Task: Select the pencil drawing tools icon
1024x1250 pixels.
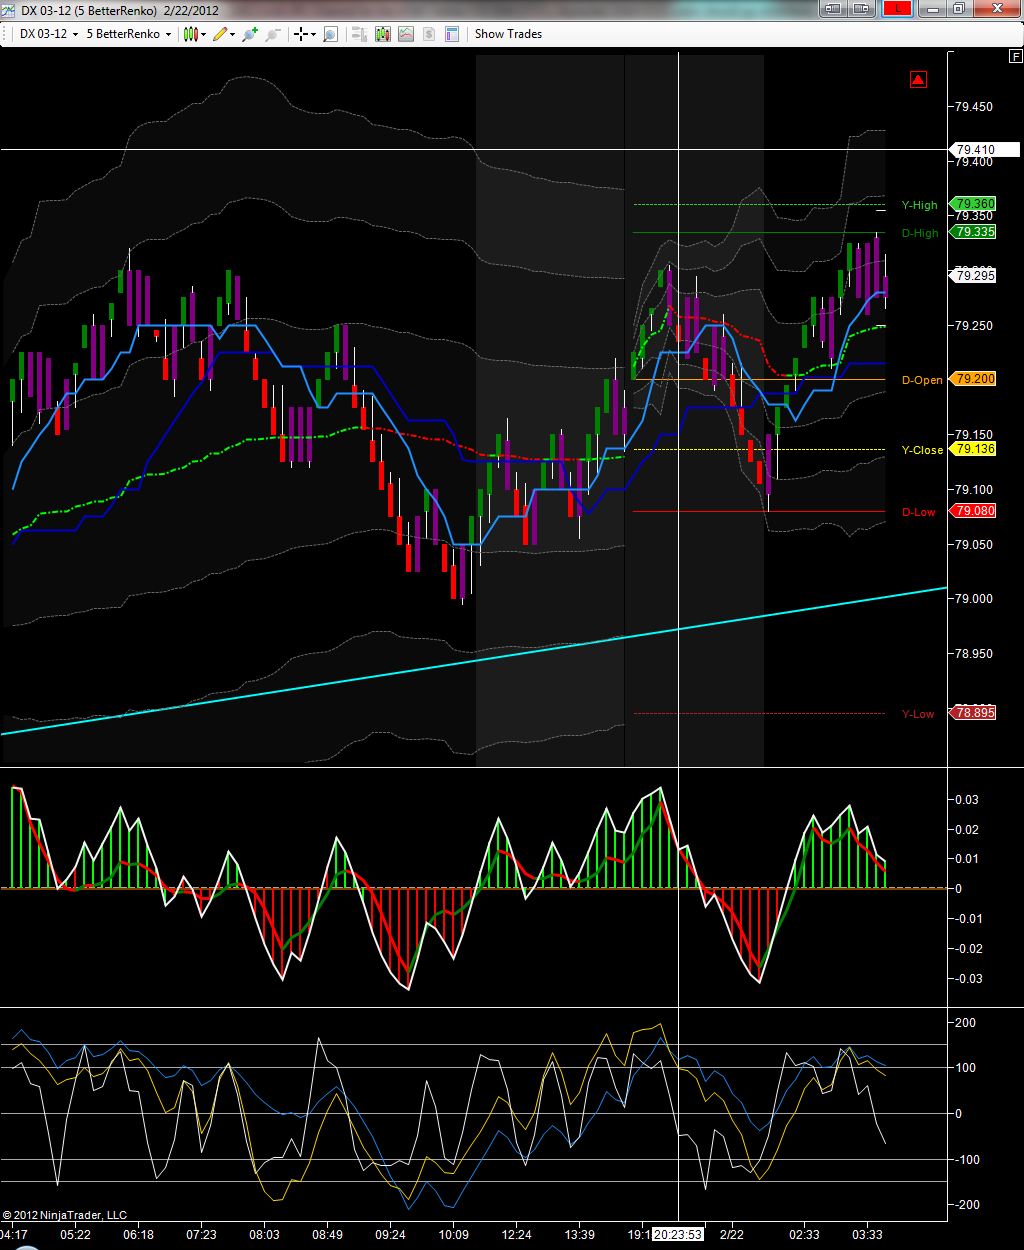Action: tap(219, 34)
